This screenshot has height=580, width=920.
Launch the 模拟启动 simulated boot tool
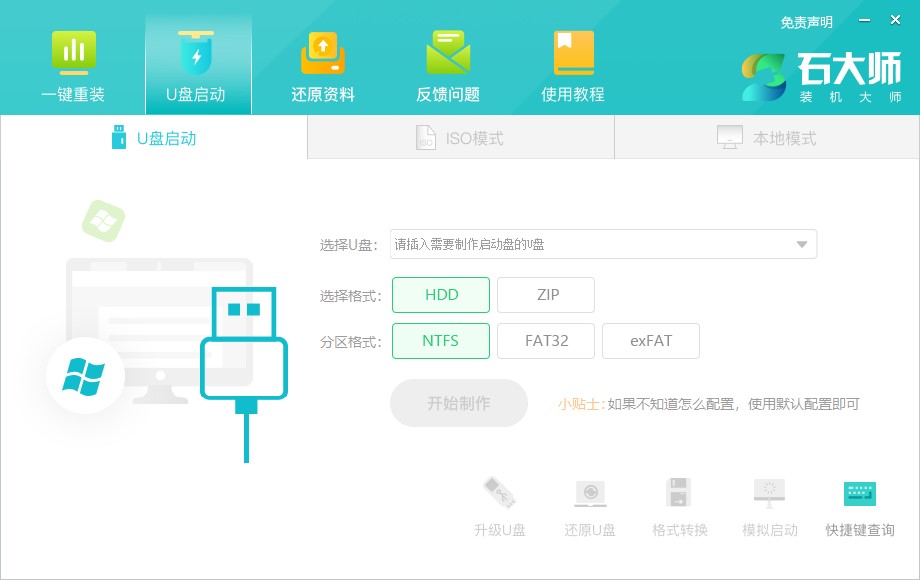(769, 507)
